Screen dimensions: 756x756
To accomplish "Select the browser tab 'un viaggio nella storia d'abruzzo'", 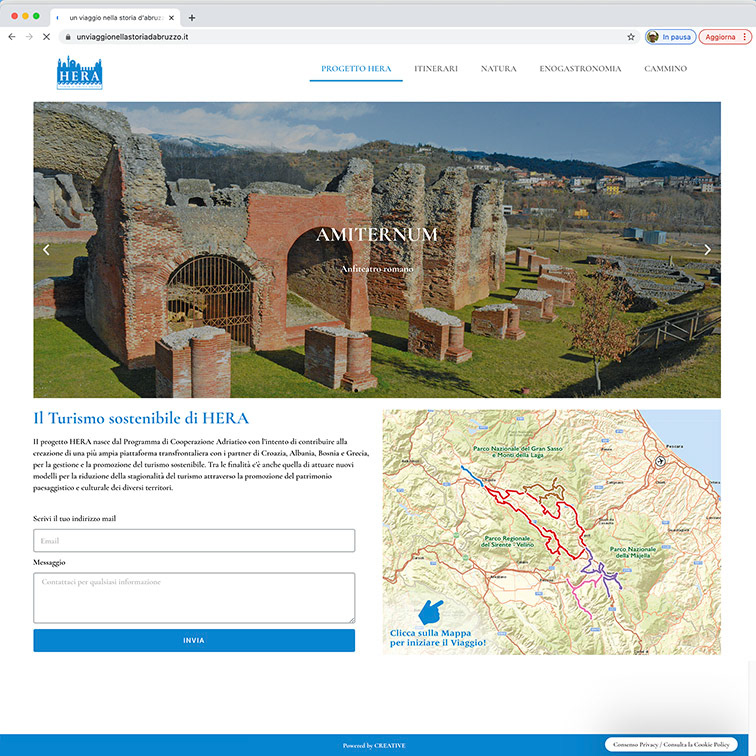I will coord(115,18).
